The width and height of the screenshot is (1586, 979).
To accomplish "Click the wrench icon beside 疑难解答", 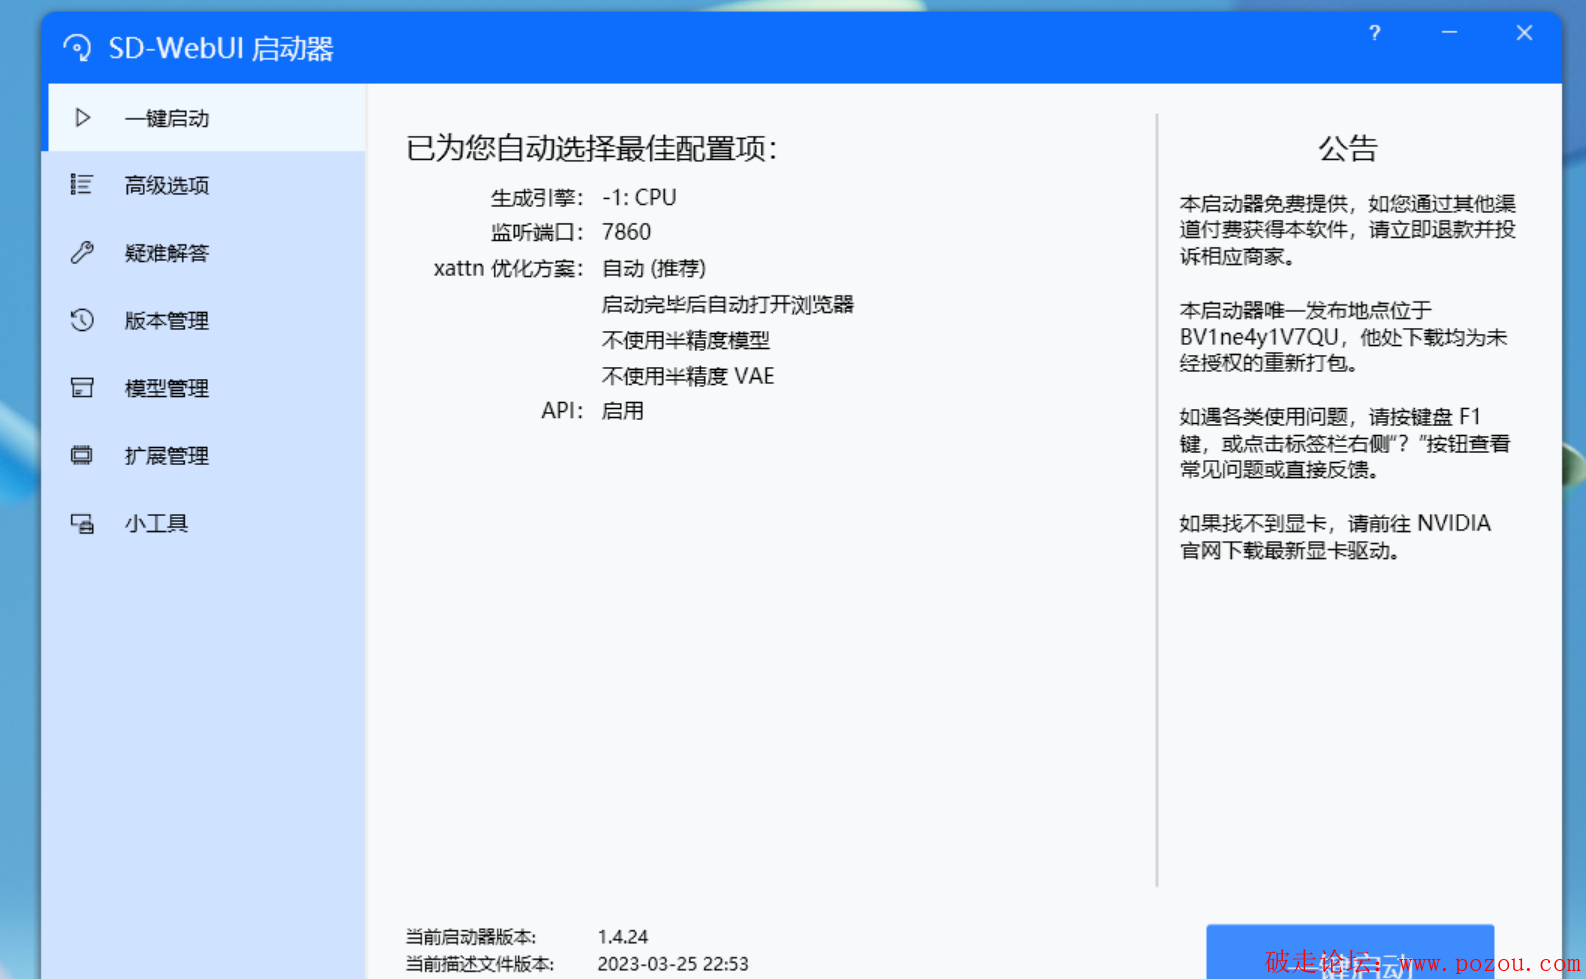I will click(82, 253).
